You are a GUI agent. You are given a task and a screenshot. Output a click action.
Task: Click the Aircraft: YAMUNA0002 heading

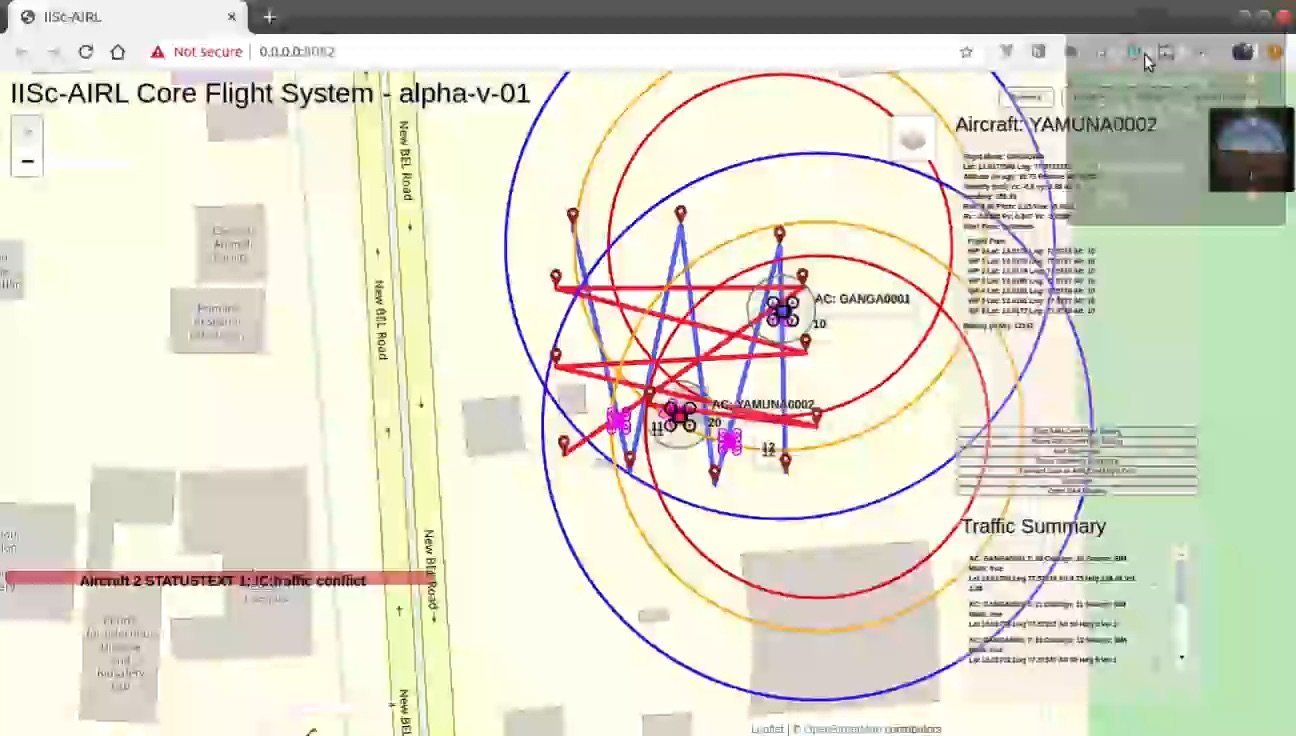pyautogui.click(x=1055, y=125)
